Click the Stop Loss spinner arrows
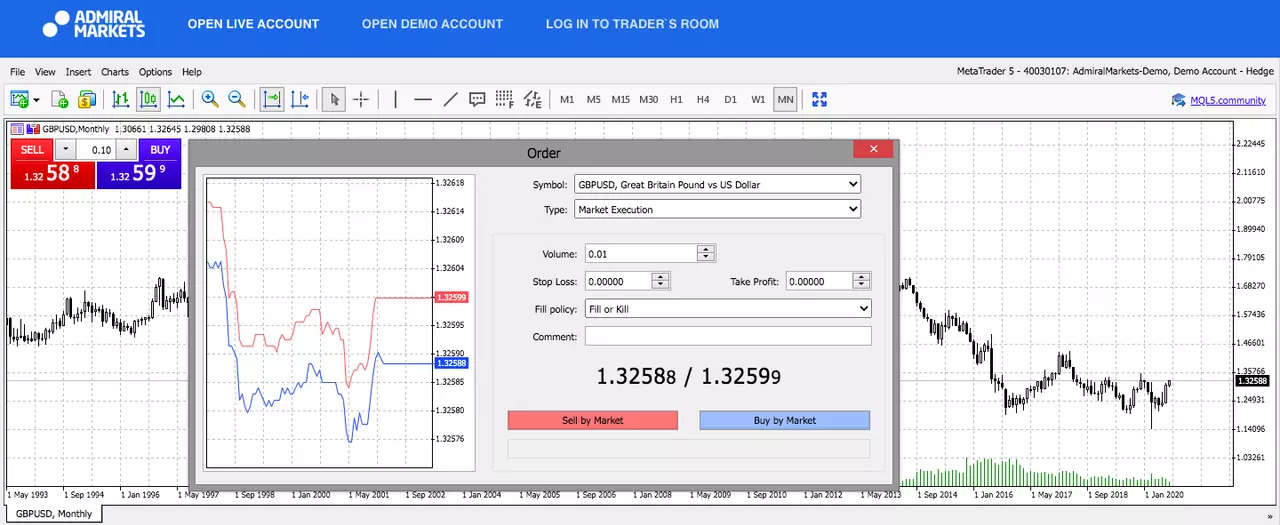This screenshot has width=1280, height=525. click(x=660, y=282)
